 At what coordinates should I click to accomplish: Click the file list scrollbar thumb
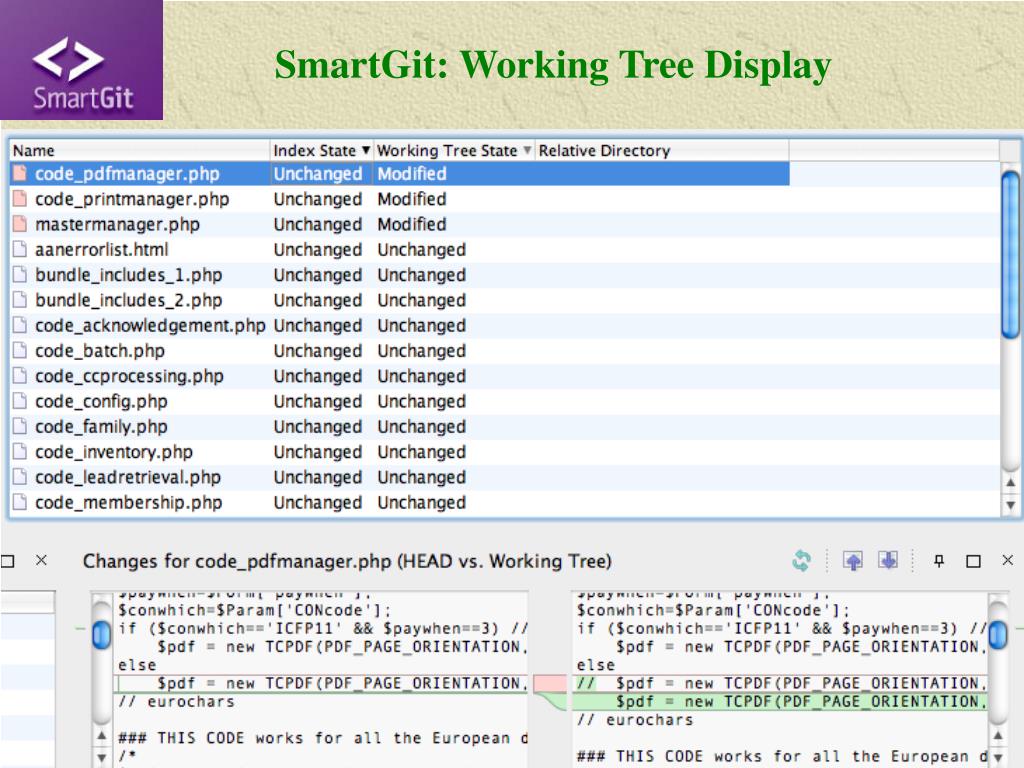1010,255
